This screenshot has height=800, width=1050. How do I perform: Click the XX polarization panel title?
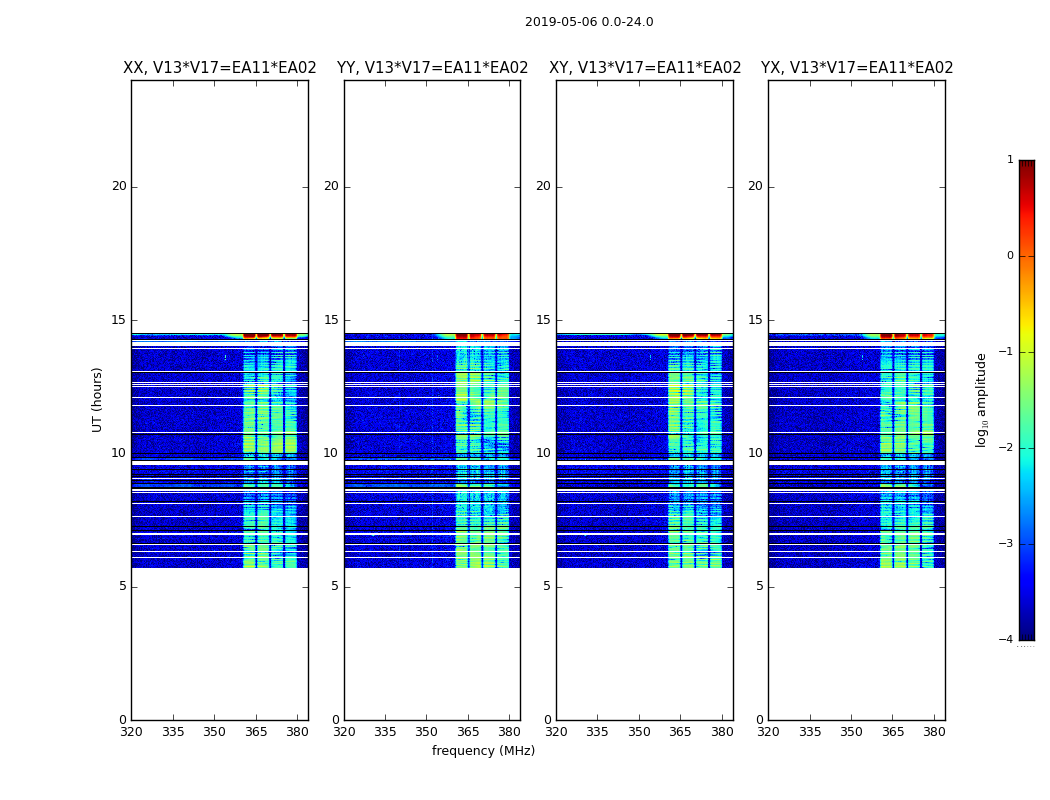pos(220,68)
